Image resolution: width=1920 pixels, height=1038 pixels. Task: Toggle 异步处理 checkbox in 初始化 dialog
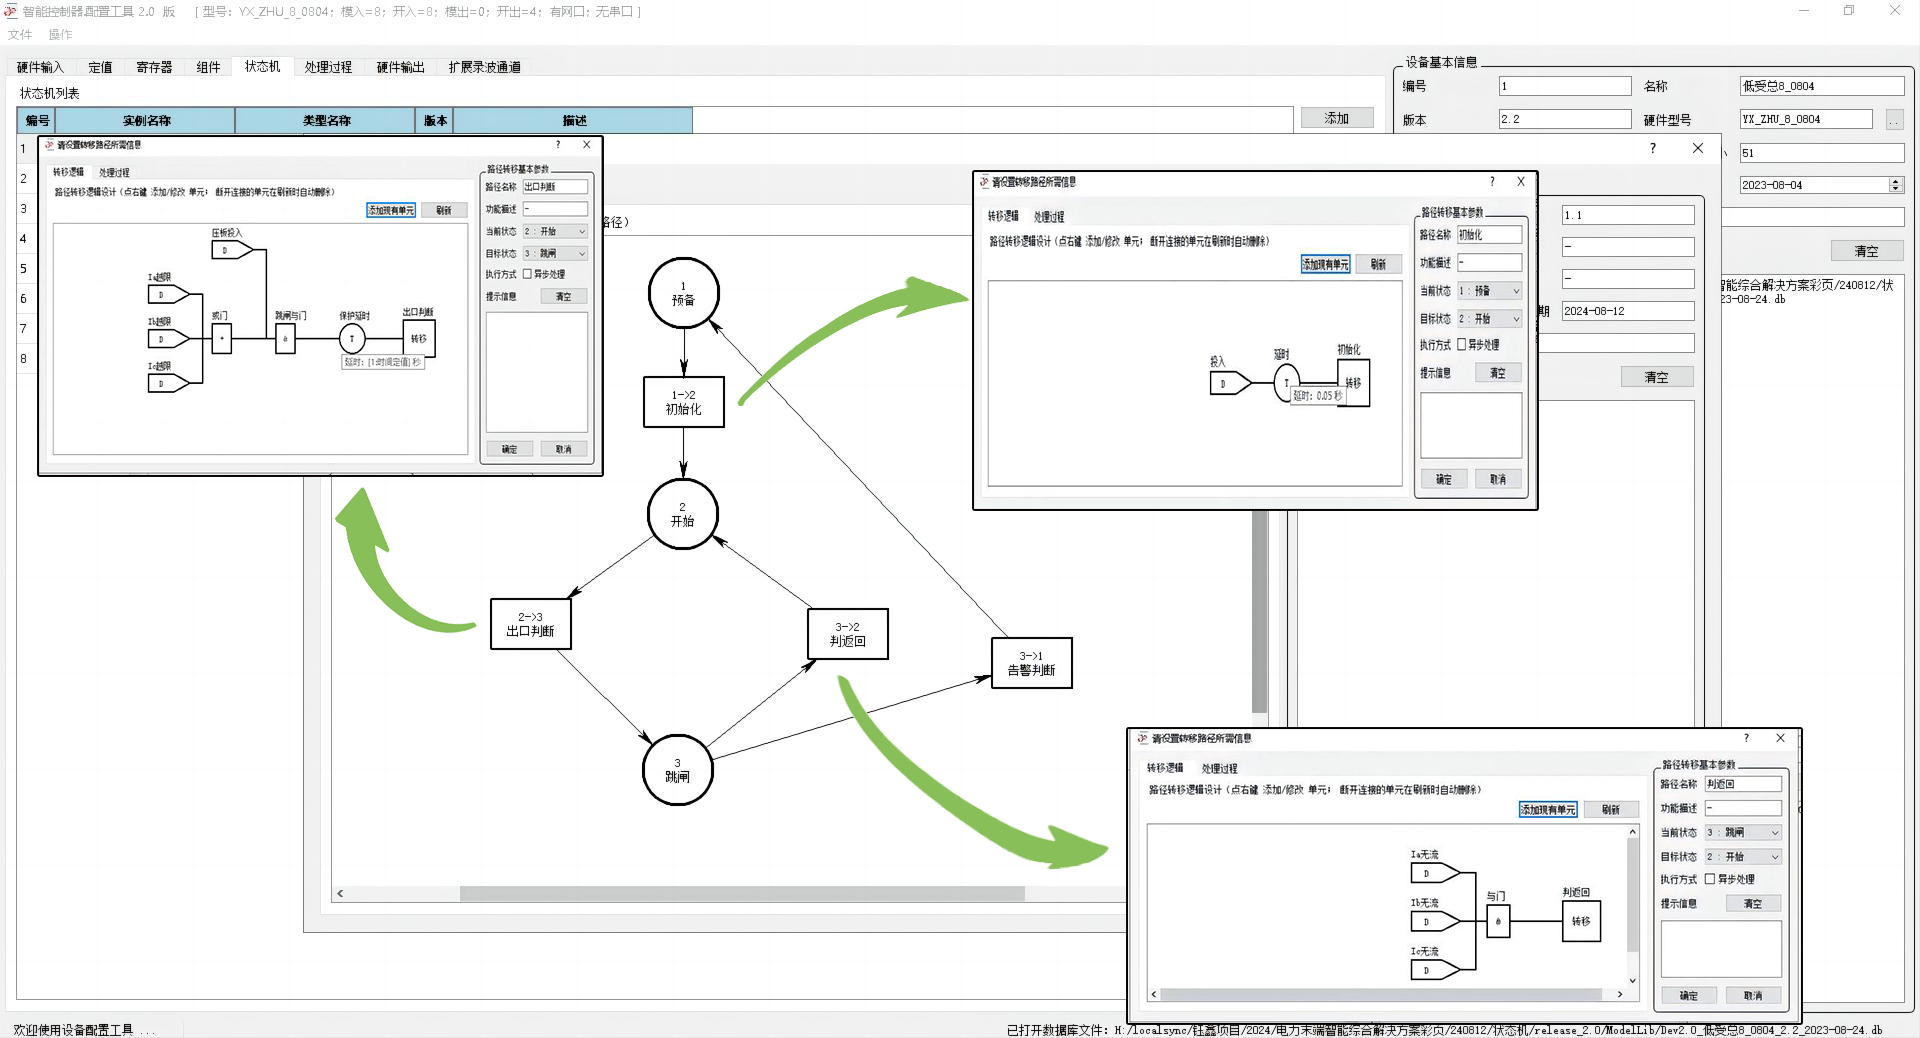(x=1461, y=345)
